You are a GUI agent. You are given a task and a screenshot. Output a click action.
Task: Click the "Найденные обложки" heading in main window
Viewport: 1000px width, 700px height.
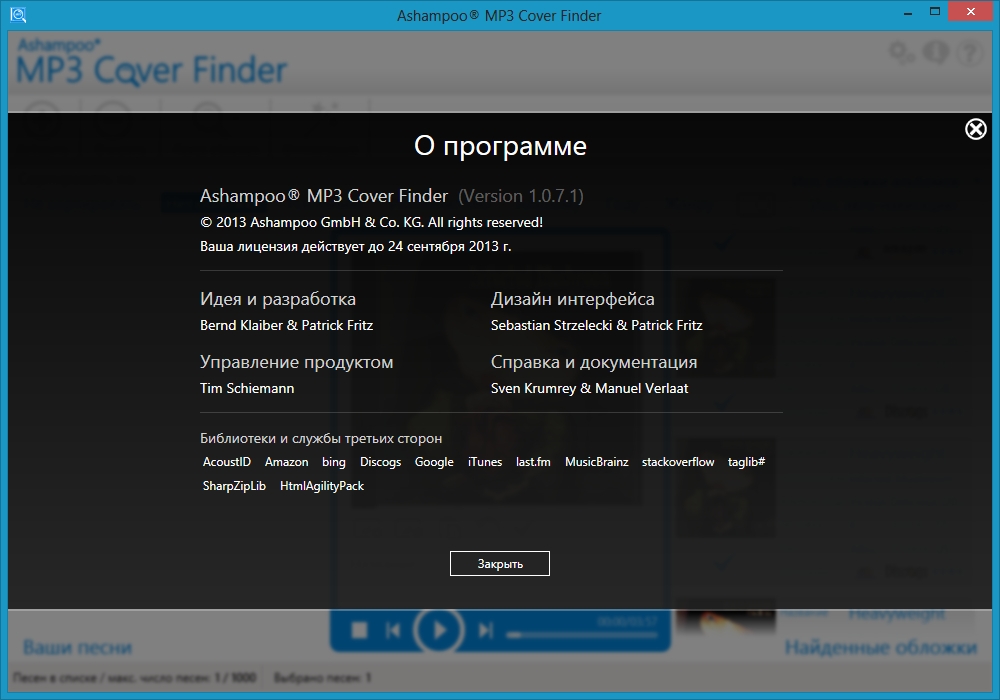880,648
